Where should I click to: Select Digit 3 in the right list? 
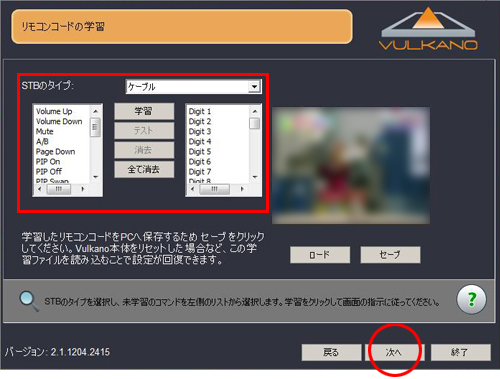coord(200,131)
